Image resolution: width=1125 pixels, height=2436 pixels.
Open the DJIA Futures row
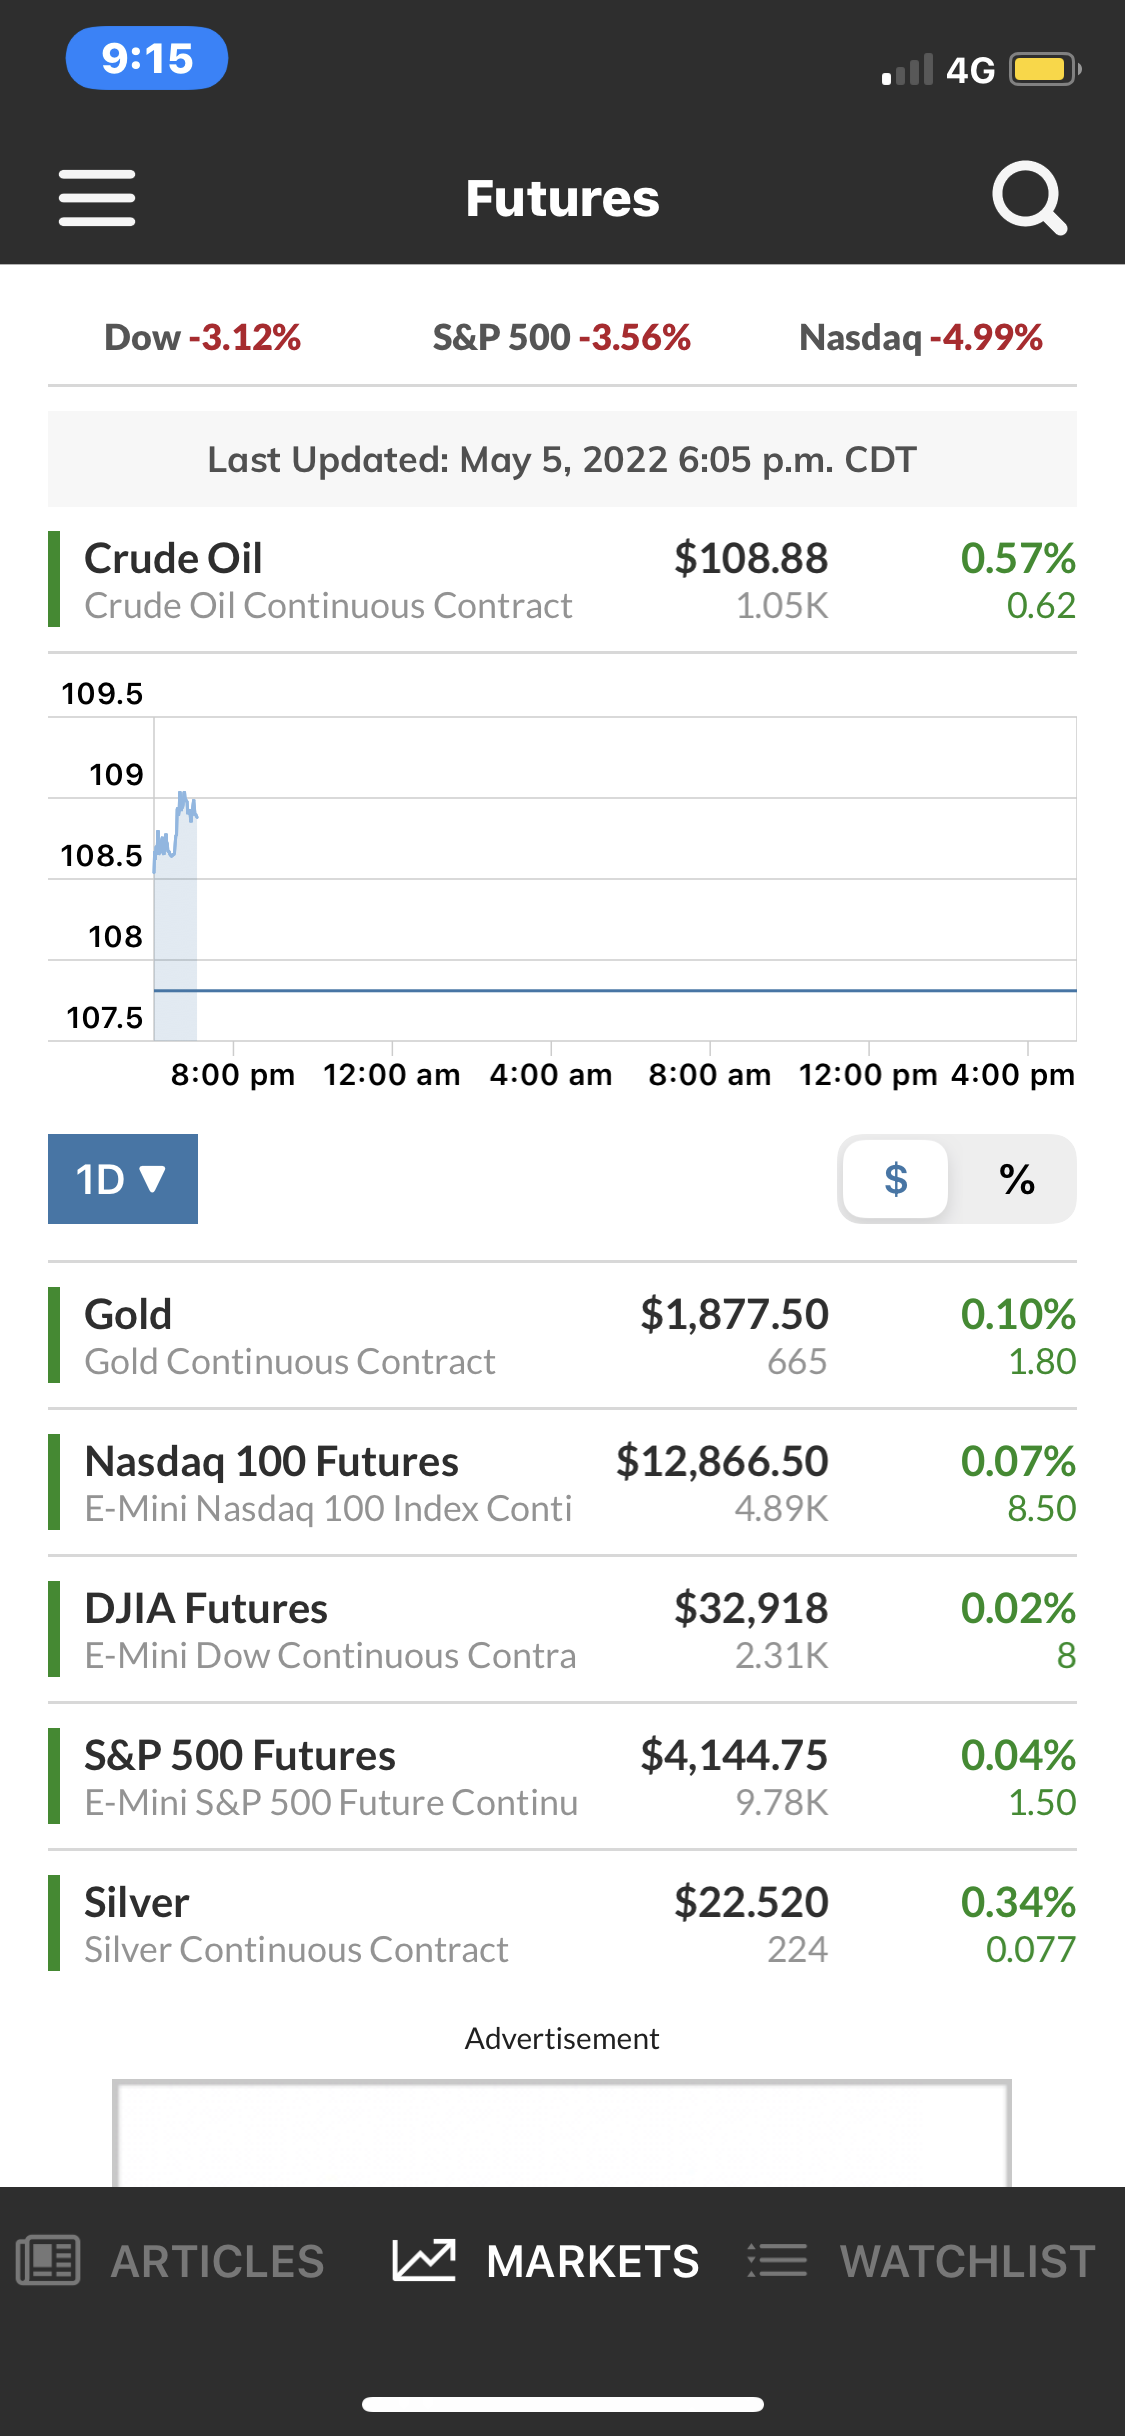click(562, 1630)
